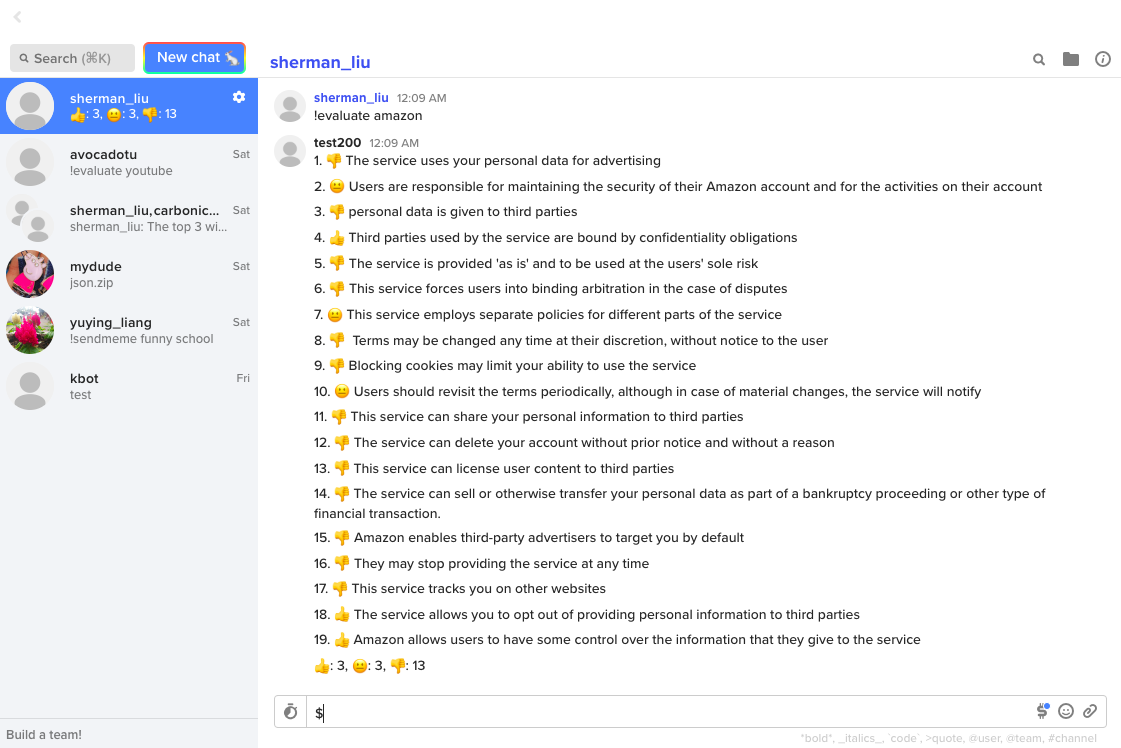Click yuying_liang flower profile picture
1121x748 pixels.
pyautogui.click(x=30, y=330)
